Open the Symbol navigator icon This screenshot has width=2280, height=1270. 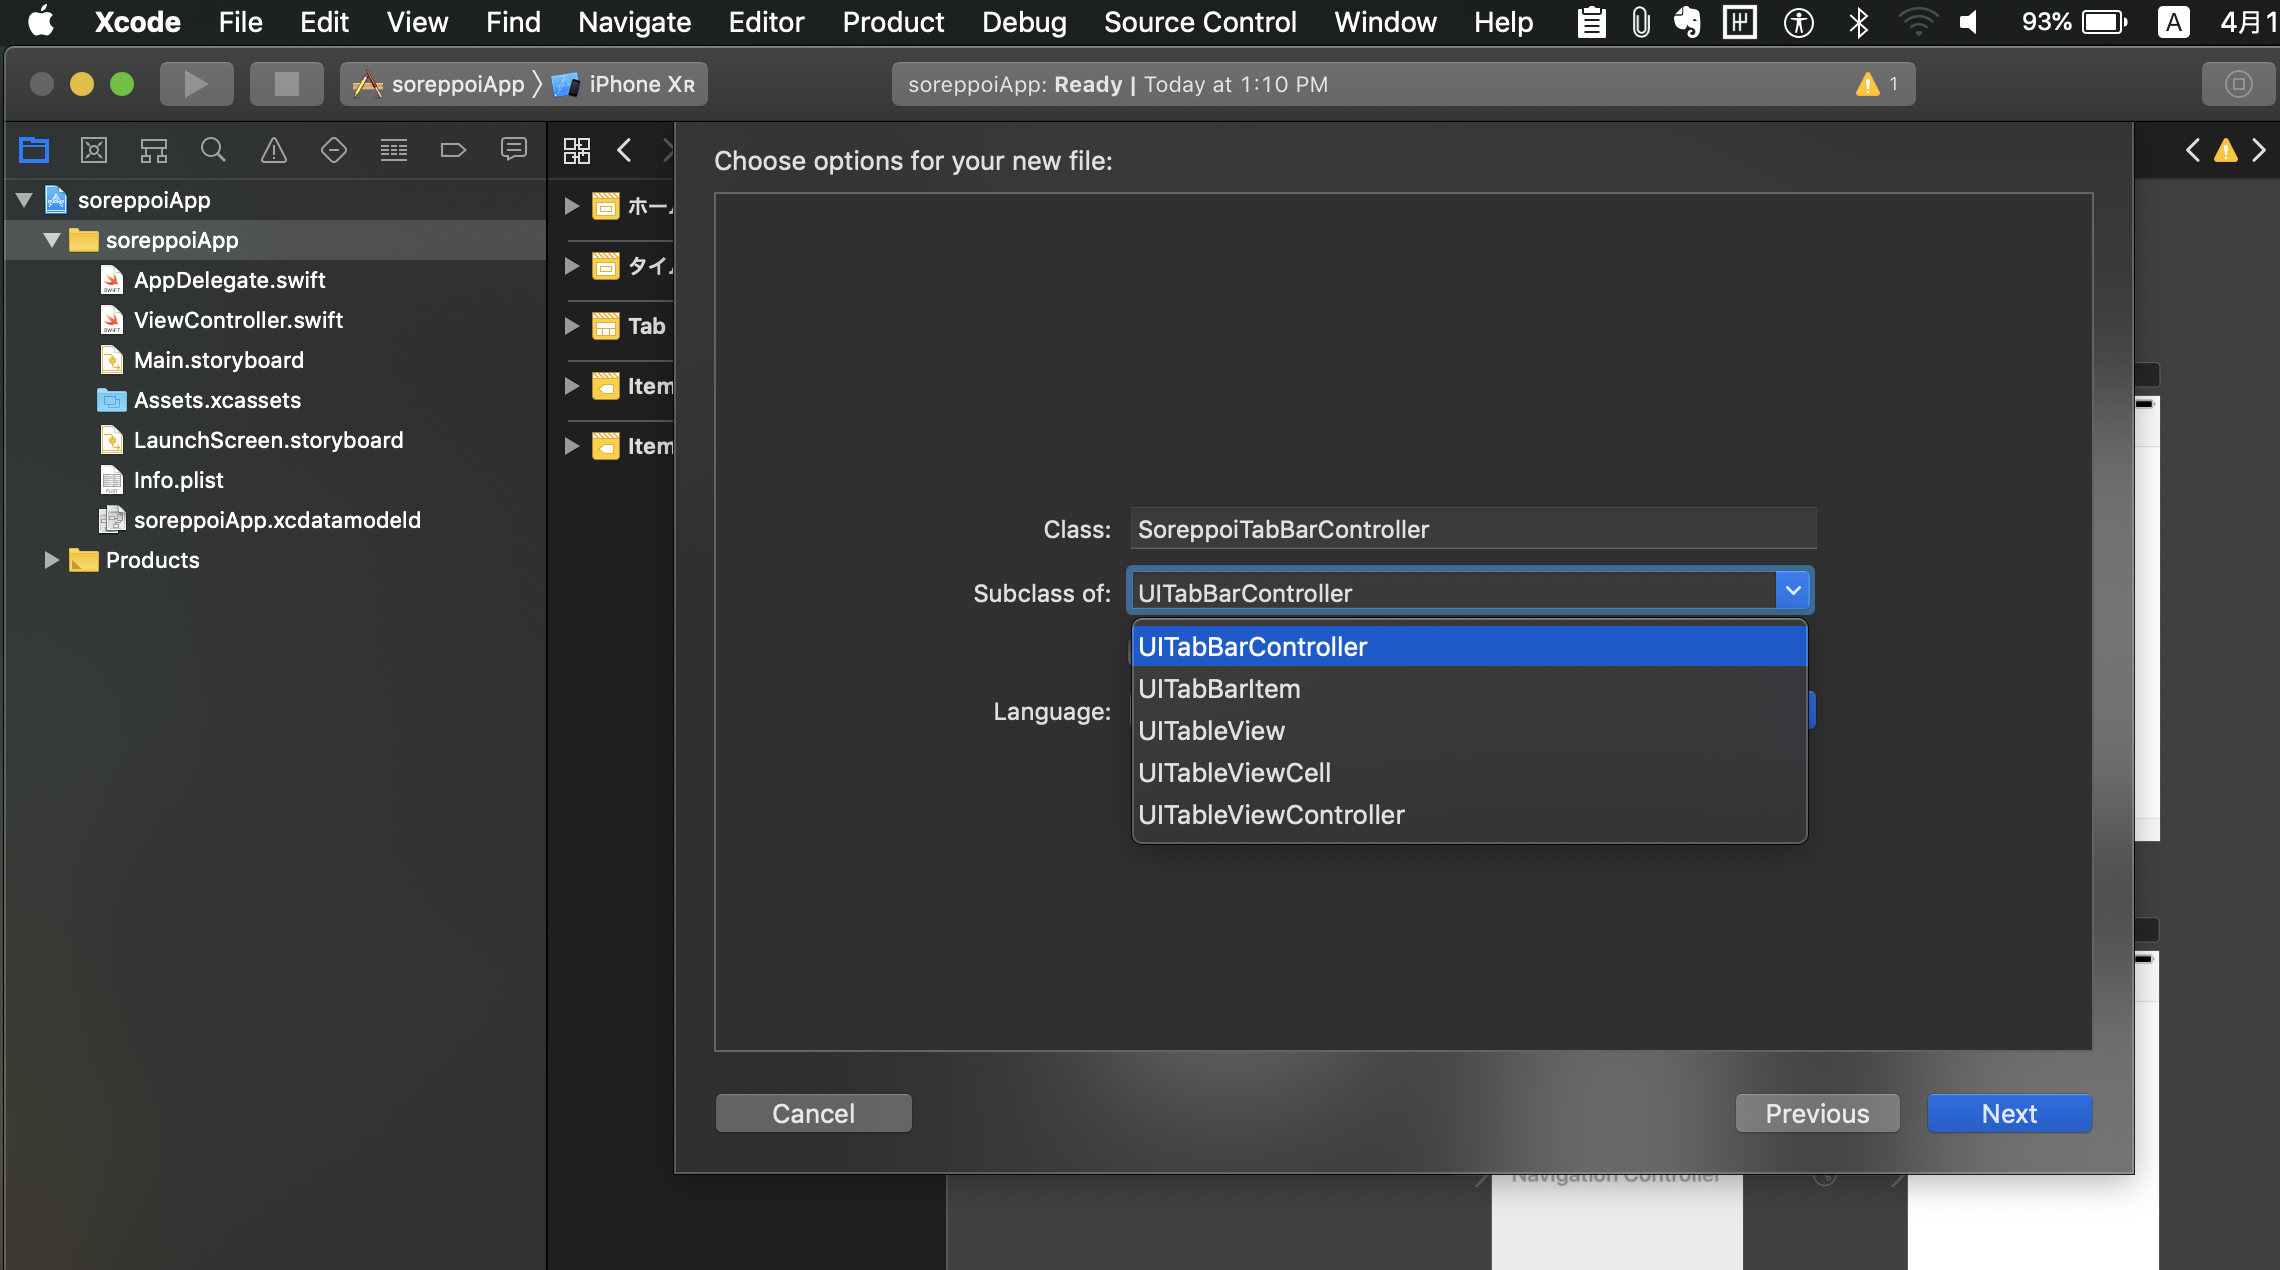pyautogui.click(x=153, y=151)
